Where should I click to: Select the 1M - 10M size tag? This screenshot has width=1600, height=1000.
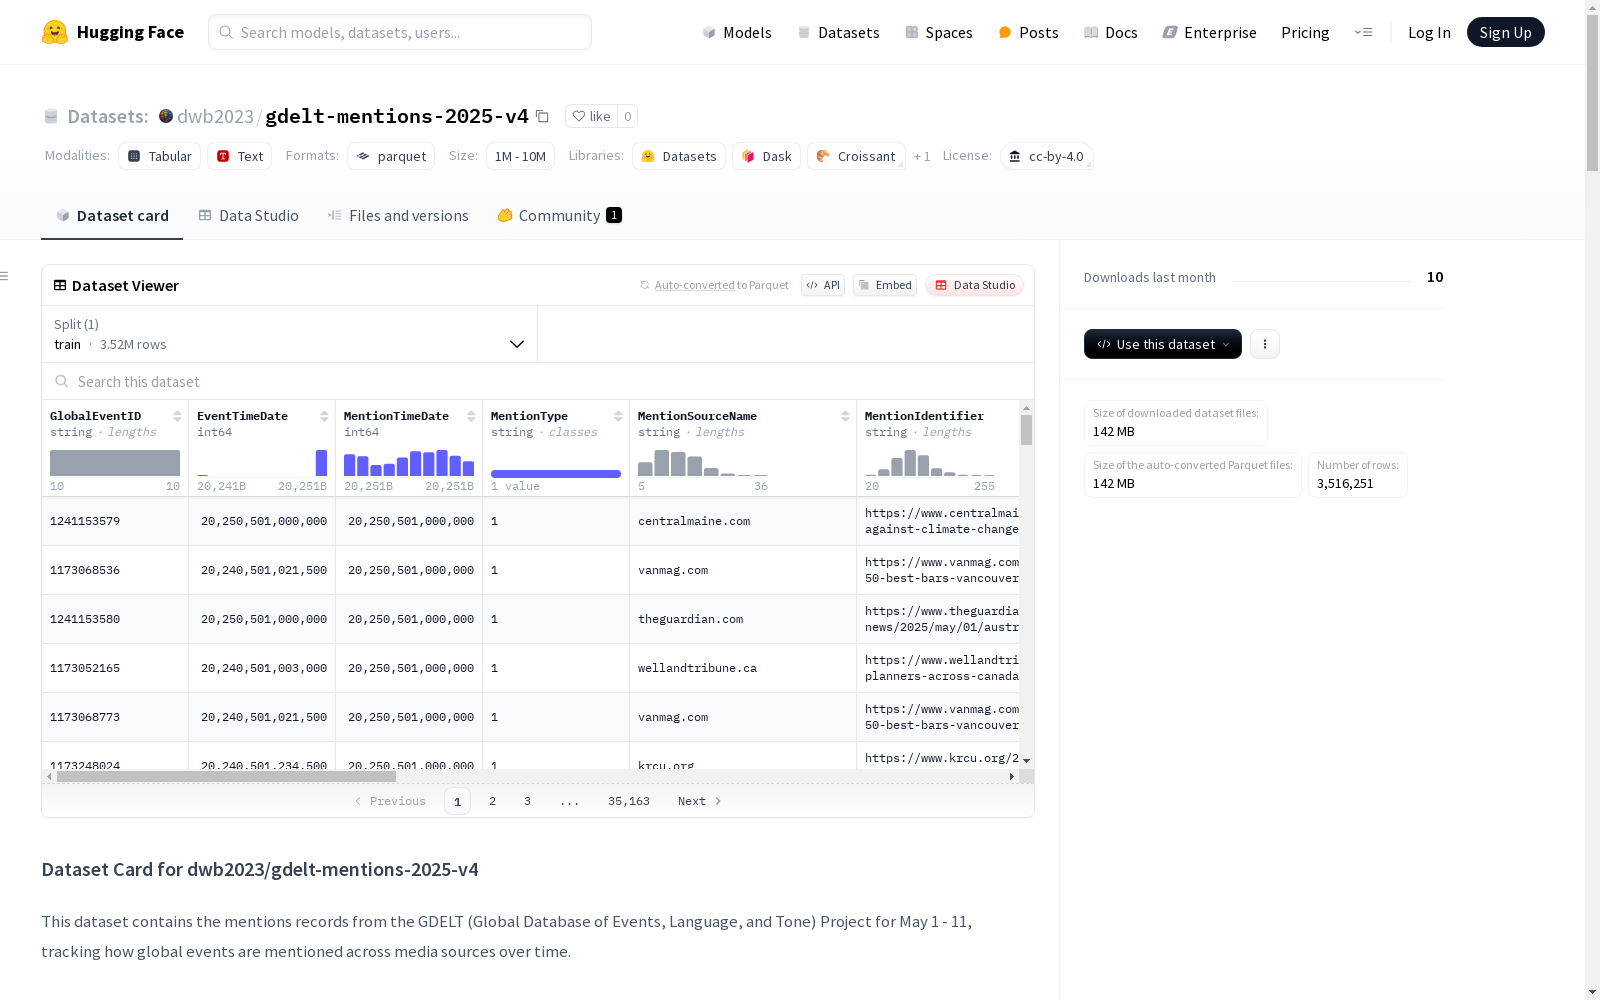click(520, 156)
